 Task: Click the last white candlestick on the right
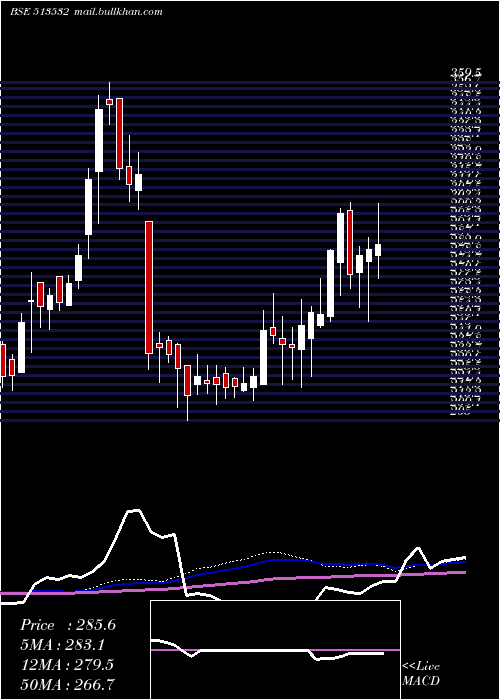pos(378,250)
